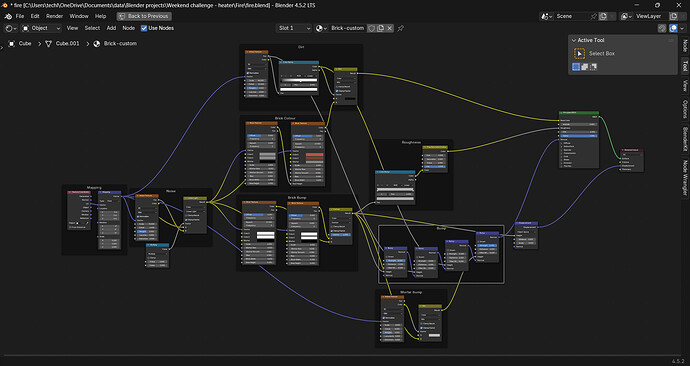Unlink the Brick-custom material with X
Viewport: 690px width, 366px height.
point(389,28)
